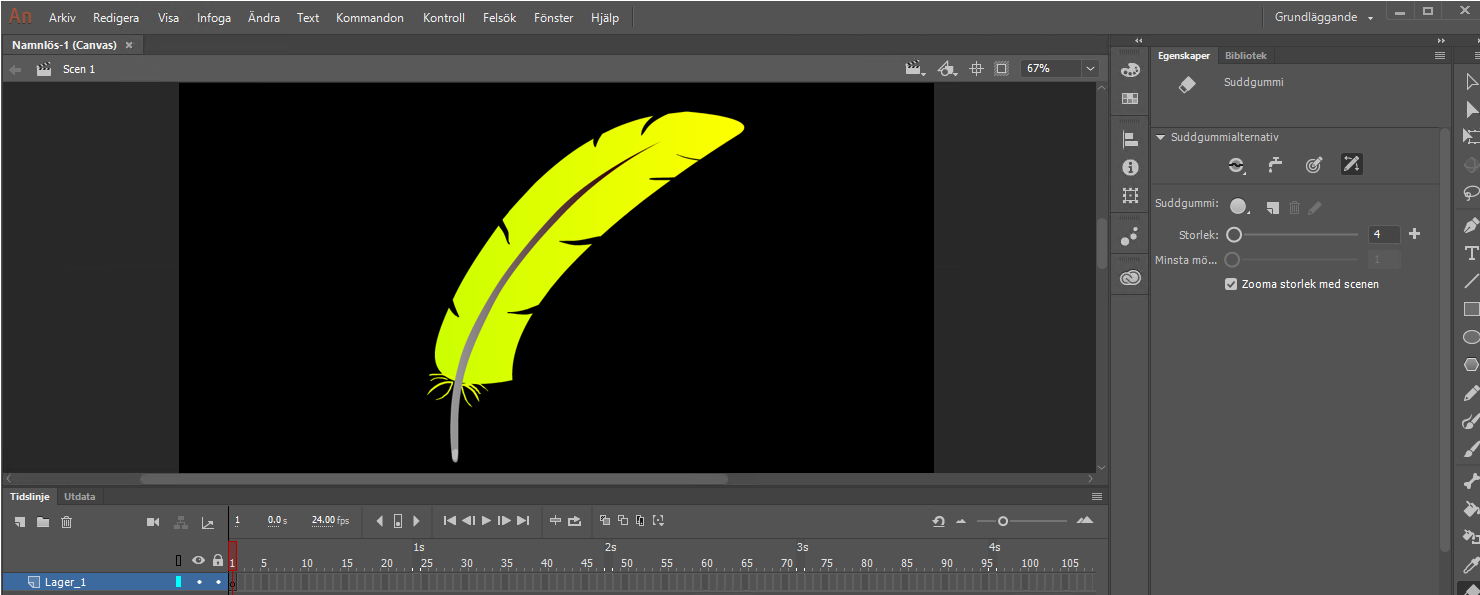Open the timeline panel options menu
Viewport: 1480px width, 595px height.
click(x=1097, y=496)
